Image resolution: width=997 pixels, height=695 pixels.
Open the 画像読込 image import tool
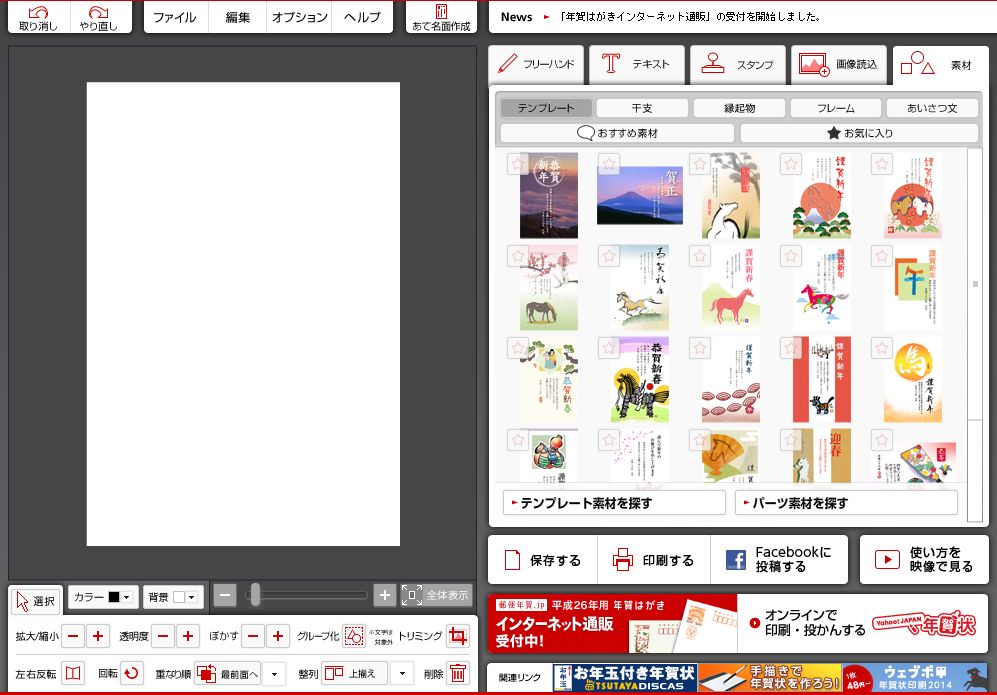tap(839, 65)
